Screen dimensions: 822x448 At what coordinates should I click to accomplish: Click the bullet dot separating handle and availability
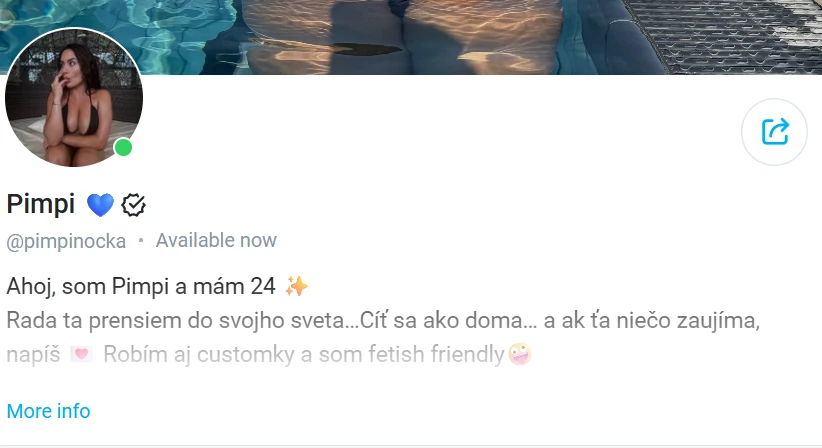point(140,241)
